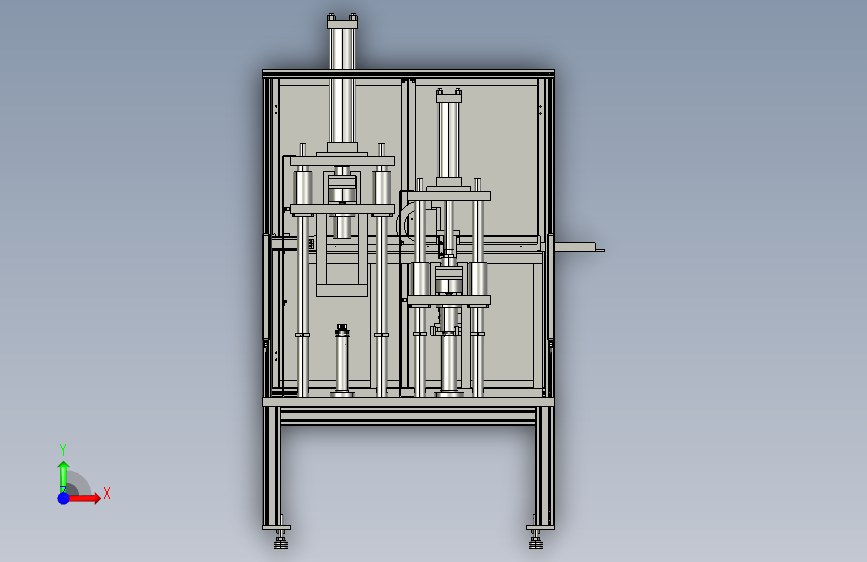This screenshot has width=867, height=562.
Task: Click the blue Z axis ball of triad
Action: 64,498
